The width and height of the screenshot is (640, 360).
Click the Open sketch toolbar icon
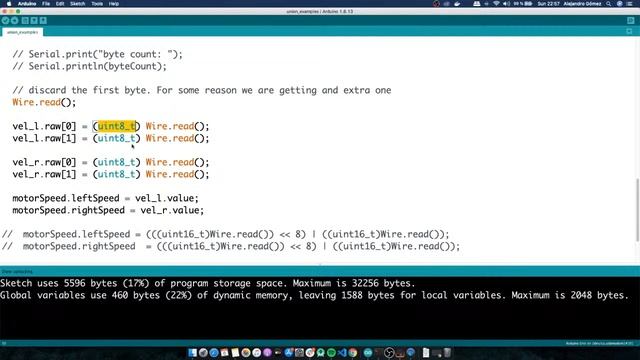pos(34,20)
